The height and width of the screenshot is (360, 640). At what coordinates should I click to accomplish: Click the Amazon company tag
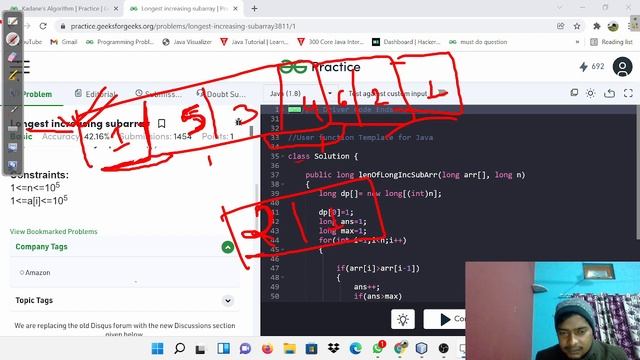coord(35,273)
